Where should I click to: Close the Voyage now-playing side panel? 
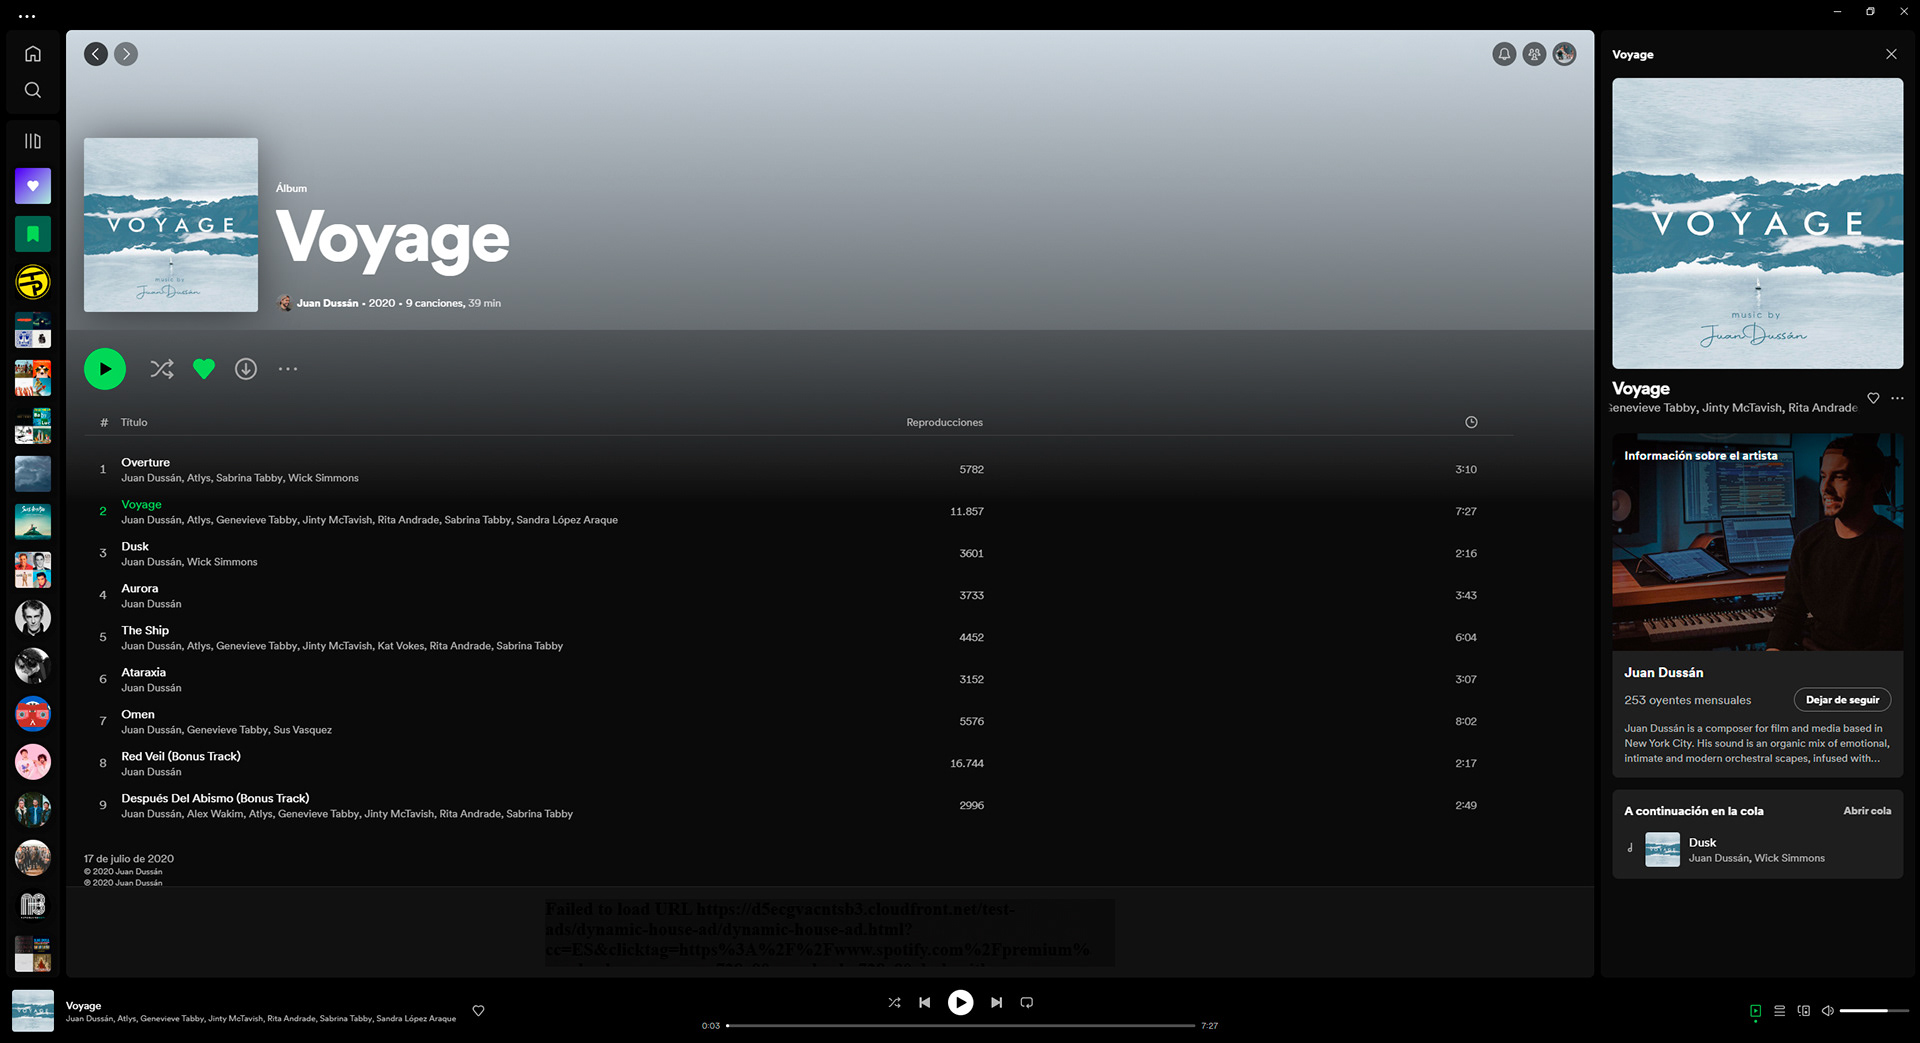coord(1891,54)
